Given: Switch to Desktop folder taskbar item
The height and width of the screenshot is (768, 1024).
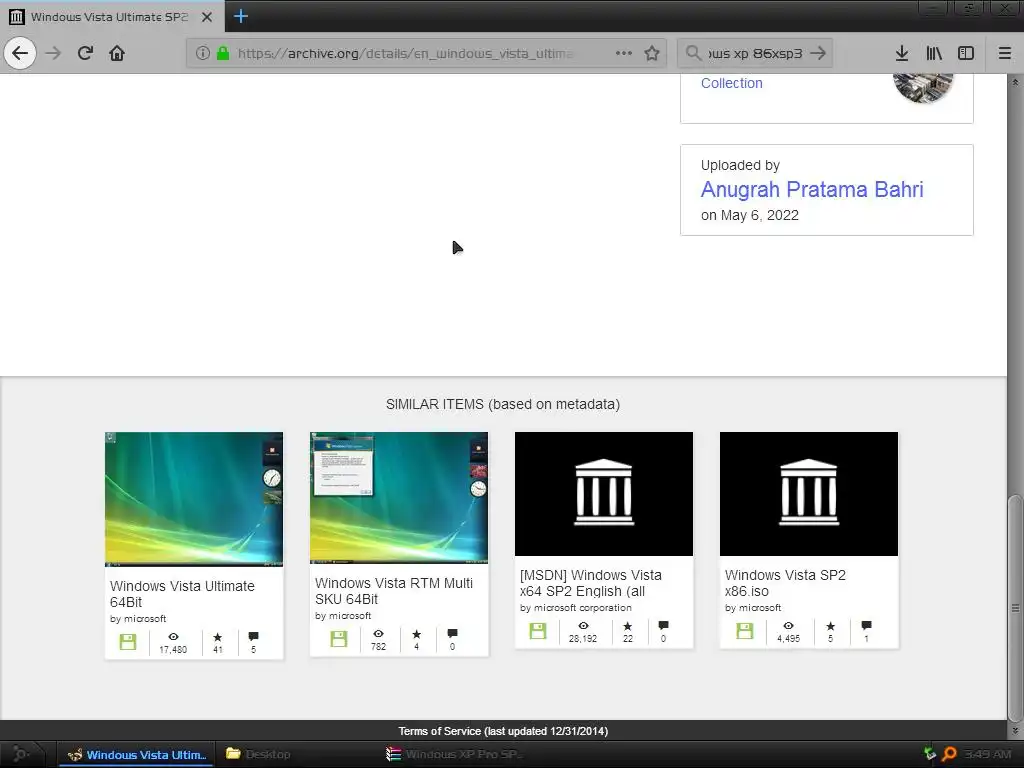Looking at the screenshot, I should (257, 754).
